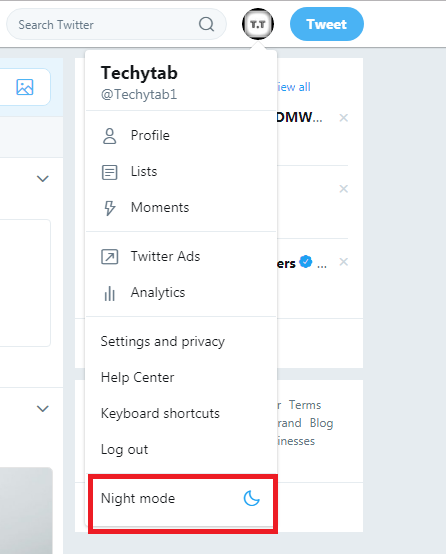
Task: Open the T.T profile avatar menu
Action: tap(258, 24)
